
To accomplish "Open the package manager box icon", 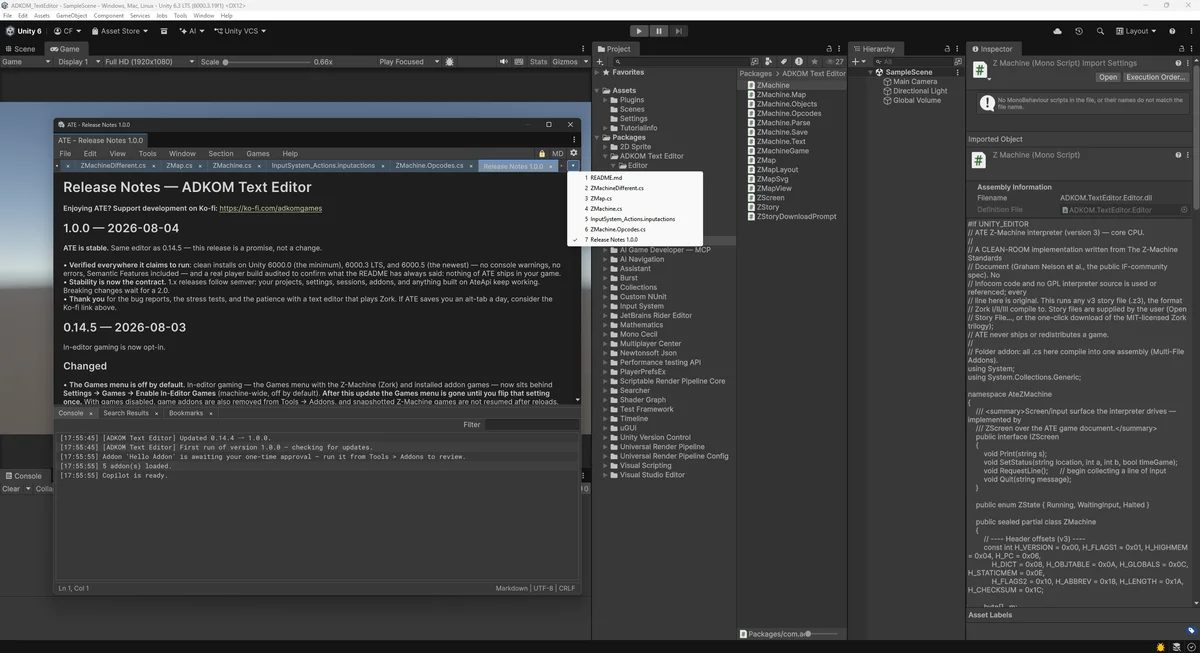I will [x=165, y=31].
